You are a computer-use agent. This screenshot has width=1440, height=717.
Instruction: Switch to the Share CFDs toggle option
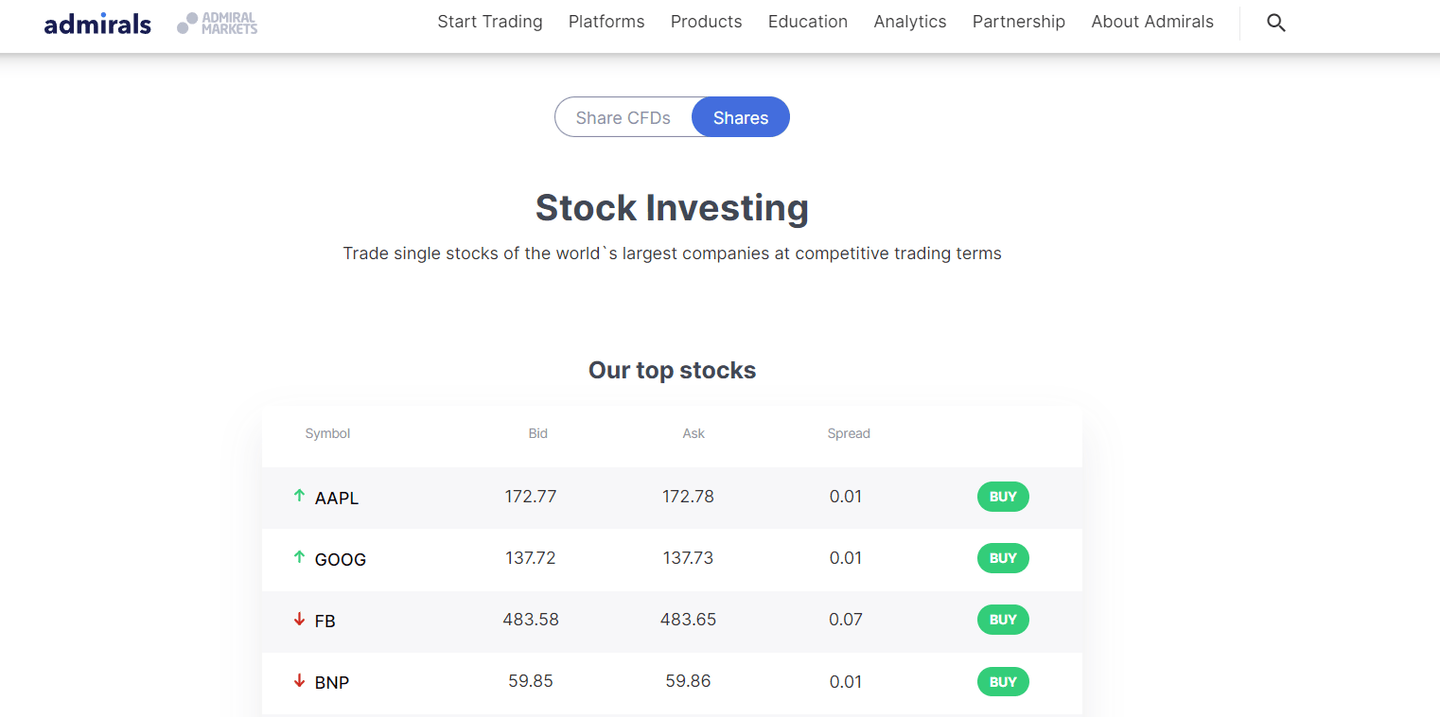click(x=623, y=117)
